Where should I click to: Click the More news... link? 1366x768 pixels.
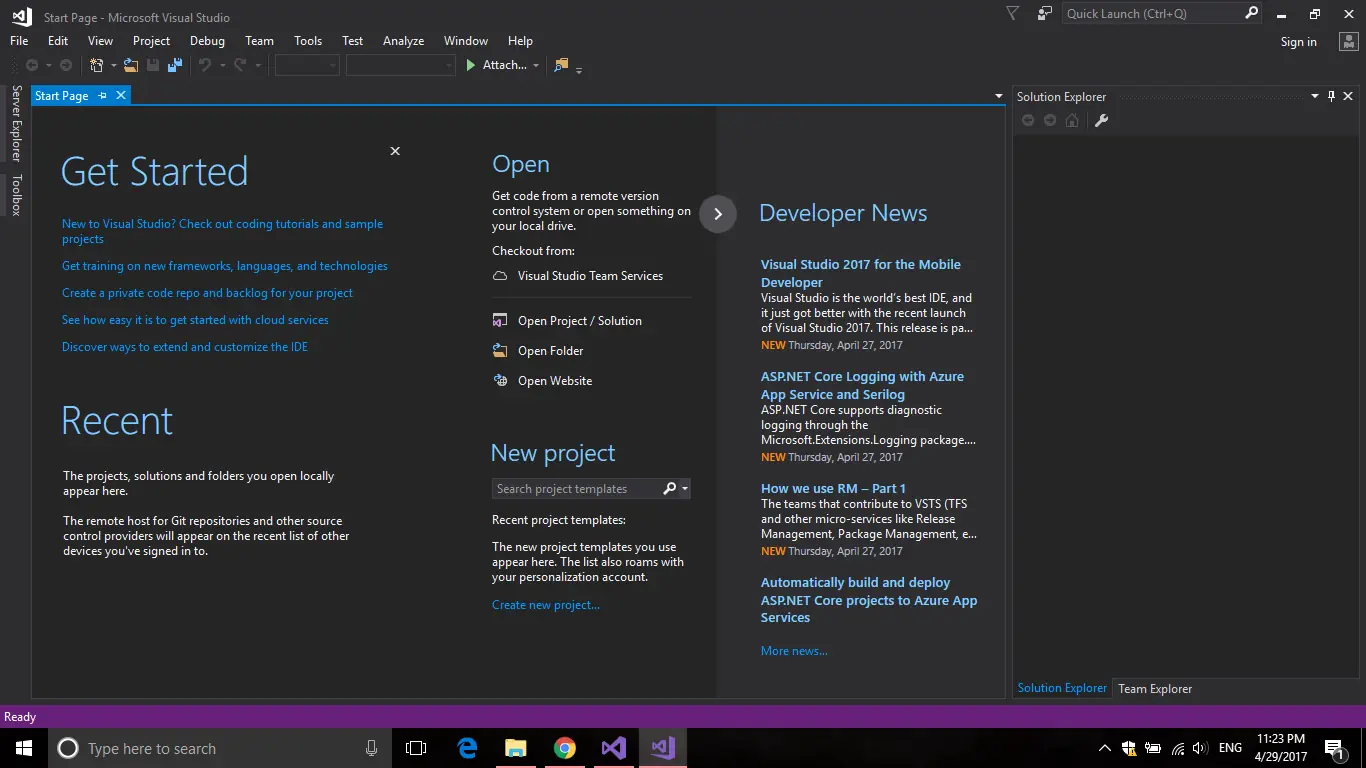tap(794, 651)
